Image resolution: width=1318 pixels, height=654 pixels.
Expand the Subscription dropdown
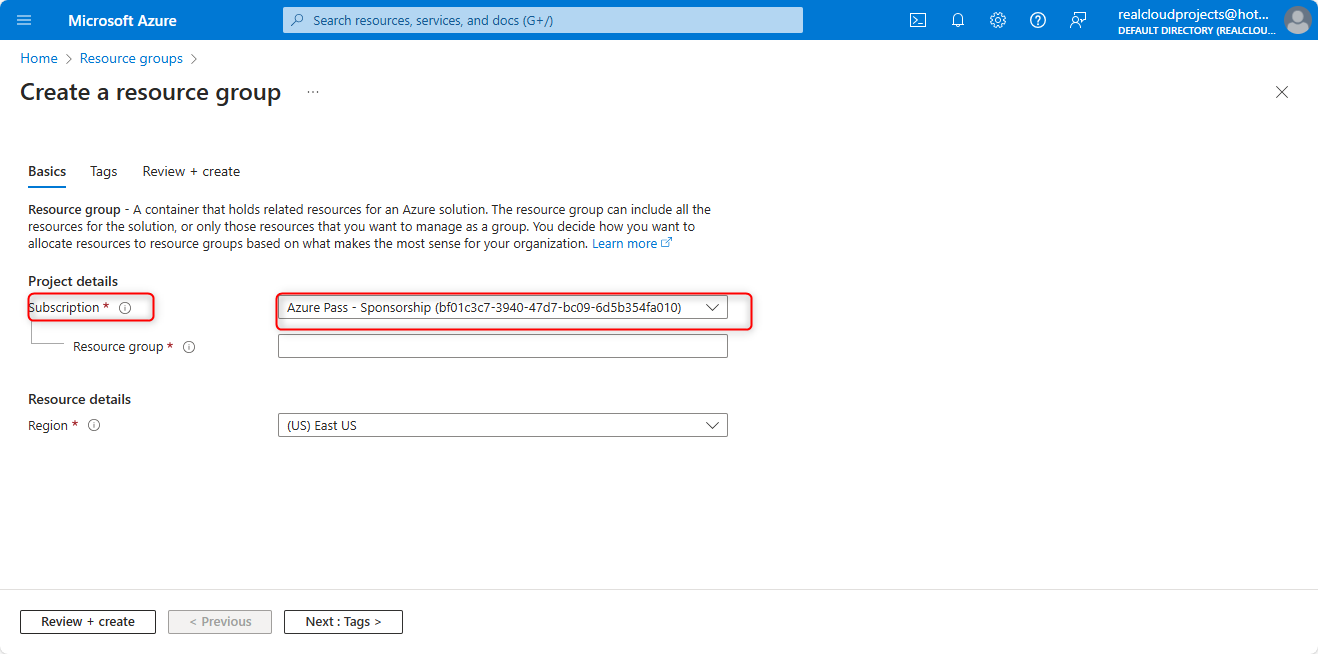(x=502, y=308)
